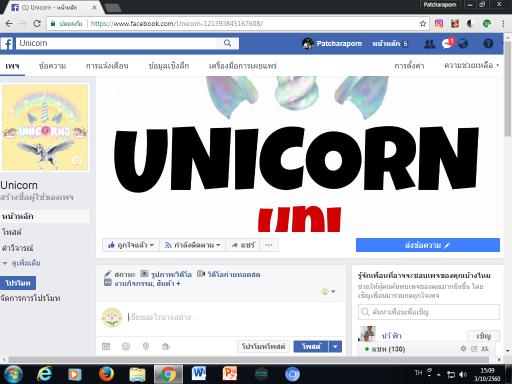Open the friend requests icon
This screenshot has height=384, width=512.
click(429, 44)
